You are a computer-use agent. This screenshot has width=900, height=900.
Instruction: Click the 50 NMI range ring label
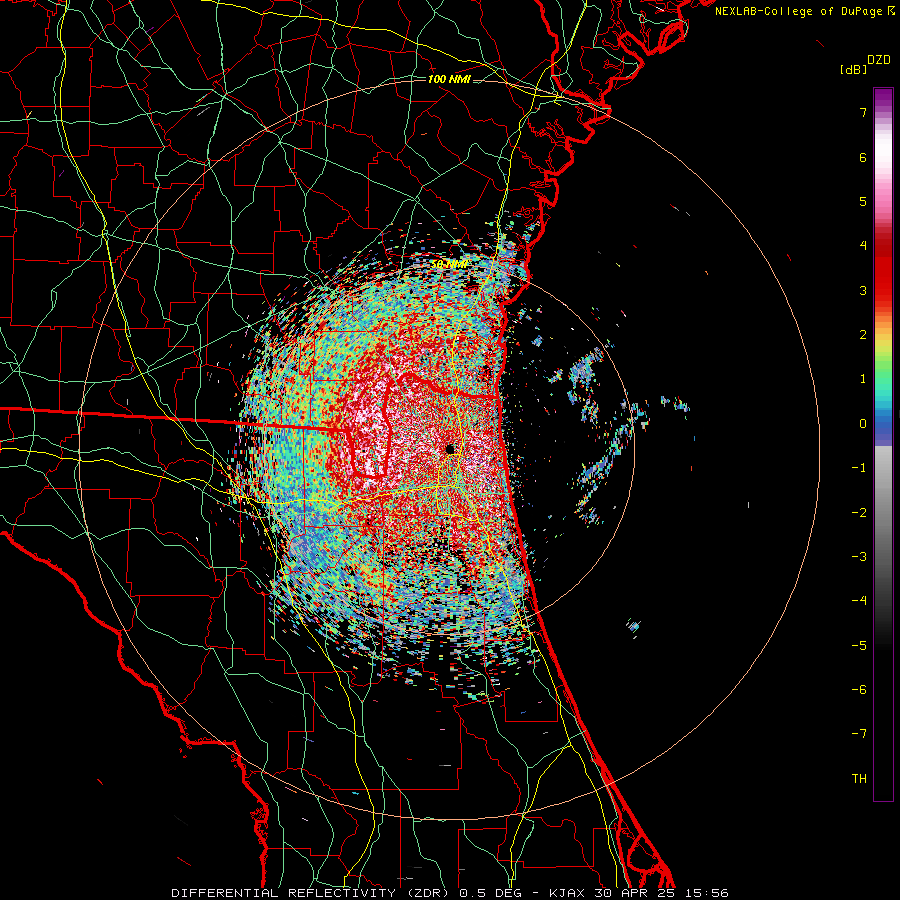(x=449, y=265)
